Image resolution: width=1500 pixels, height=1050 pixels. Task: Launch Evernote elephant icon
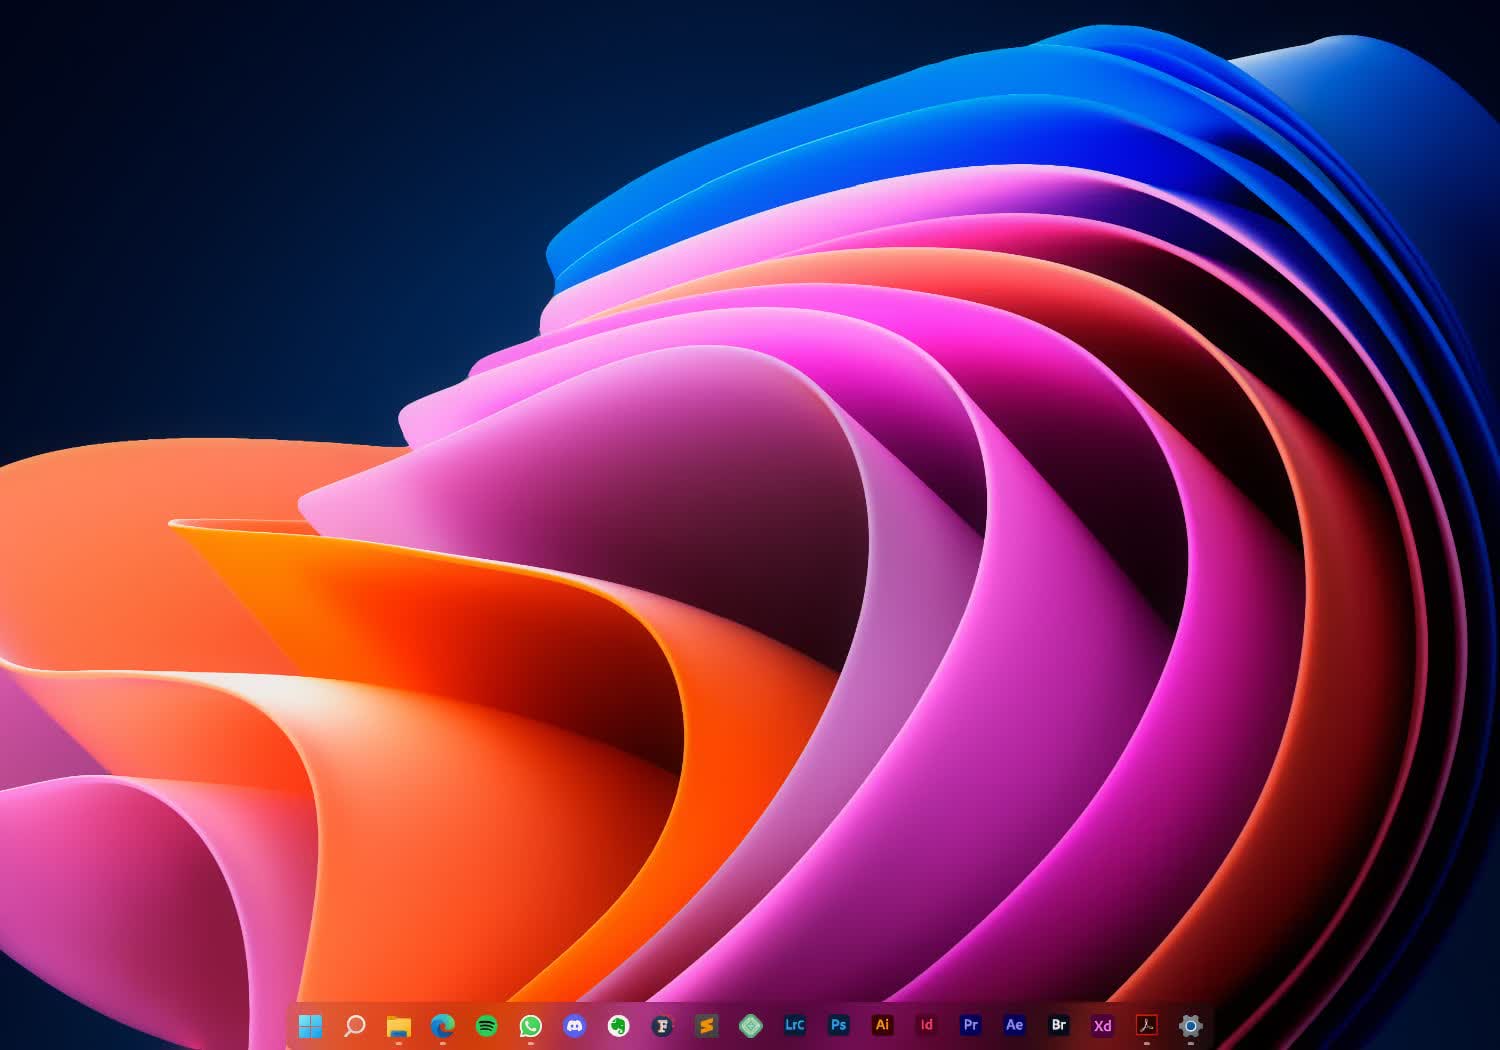tap(619, 1025)
